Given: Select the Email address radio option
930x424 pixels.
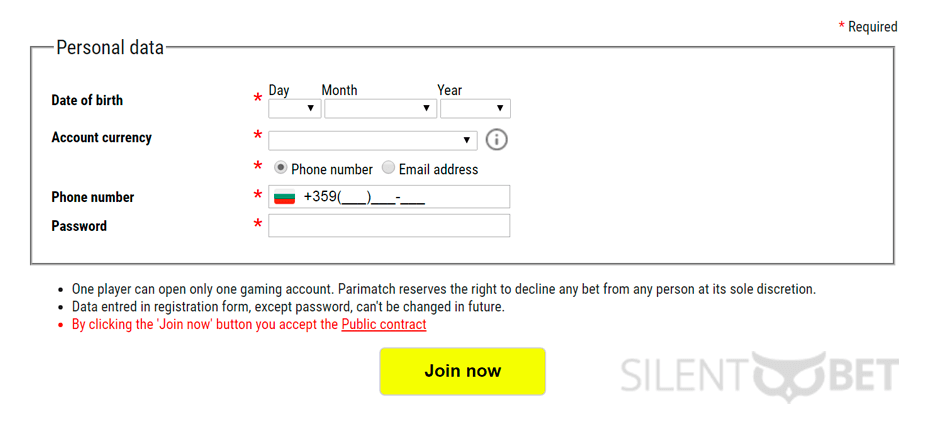Looking at the screenshot, I should 388,168.
